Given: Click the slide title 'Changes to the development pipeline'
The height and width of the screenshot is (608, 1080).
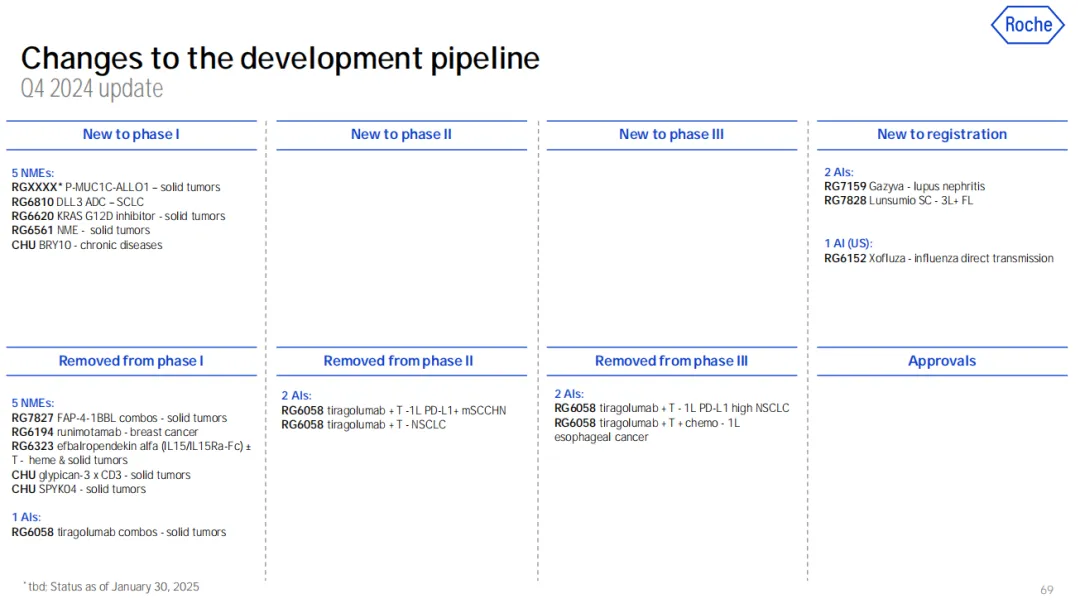Looking at the screenshot, I should pyautogui.click(x=280, y=58).
